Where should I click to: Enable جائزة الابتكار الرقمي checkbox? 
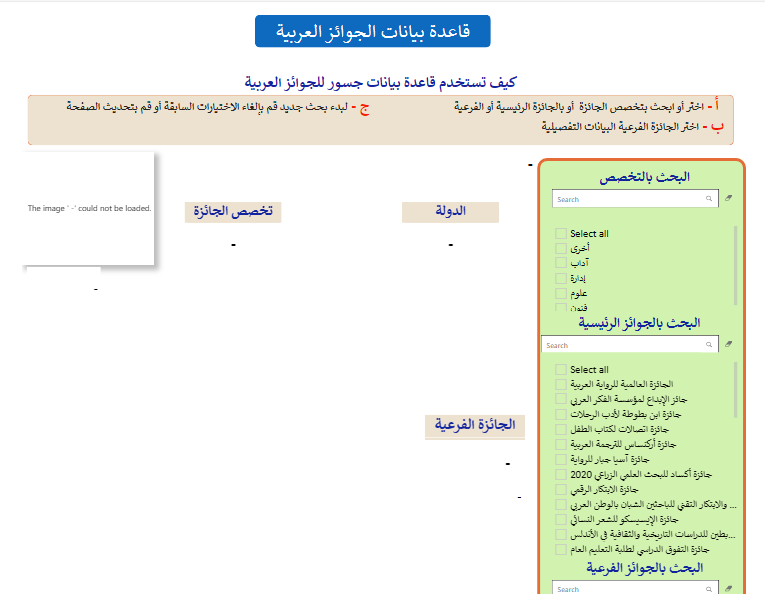coord(561,489)
